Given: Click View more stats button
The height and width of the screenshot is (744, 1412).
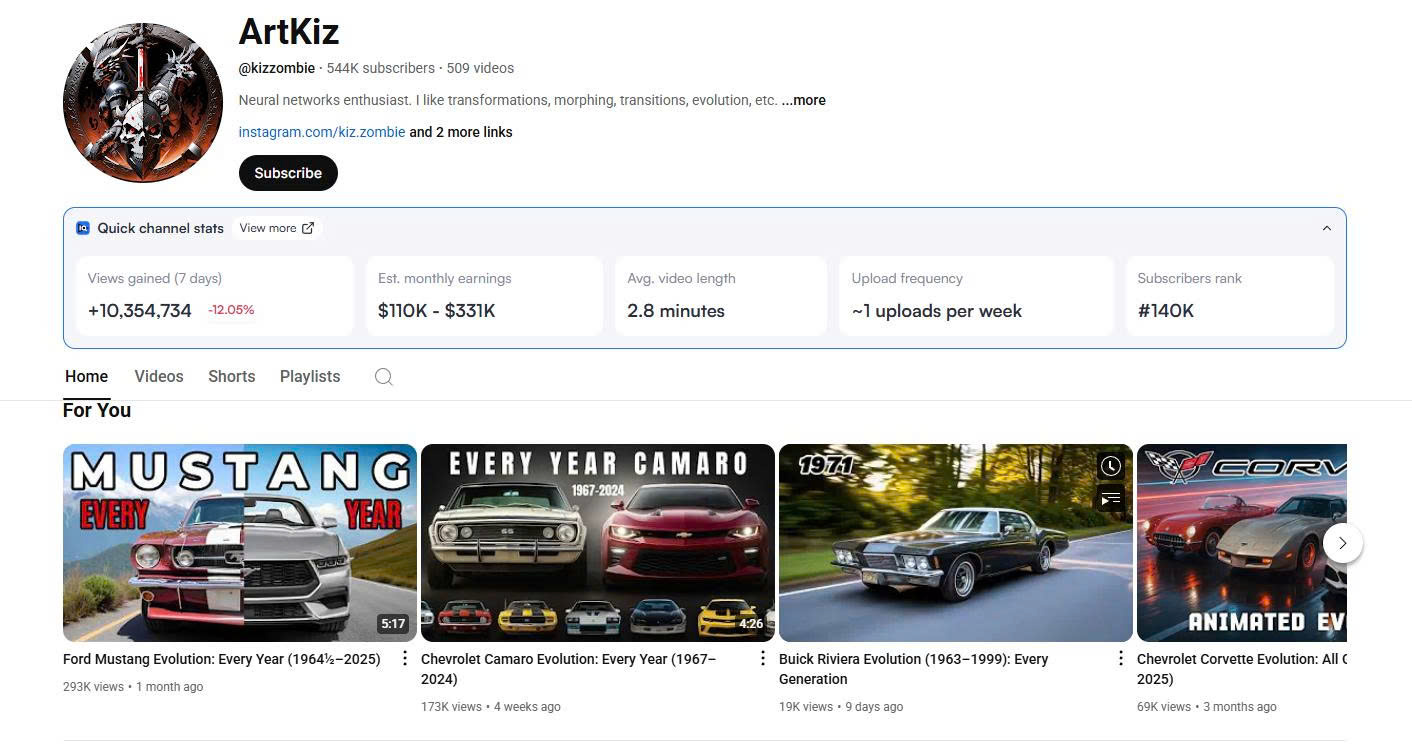Looking at the screenshot, I should click(x=277, y=228).
